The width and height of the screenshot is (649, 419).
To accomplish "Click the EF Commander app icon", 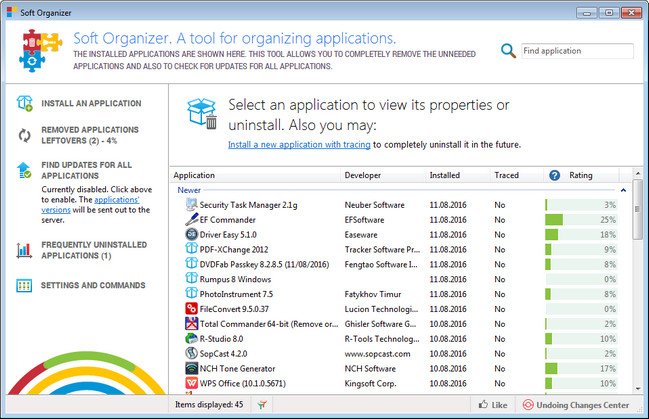I will [x=191, y=219].
